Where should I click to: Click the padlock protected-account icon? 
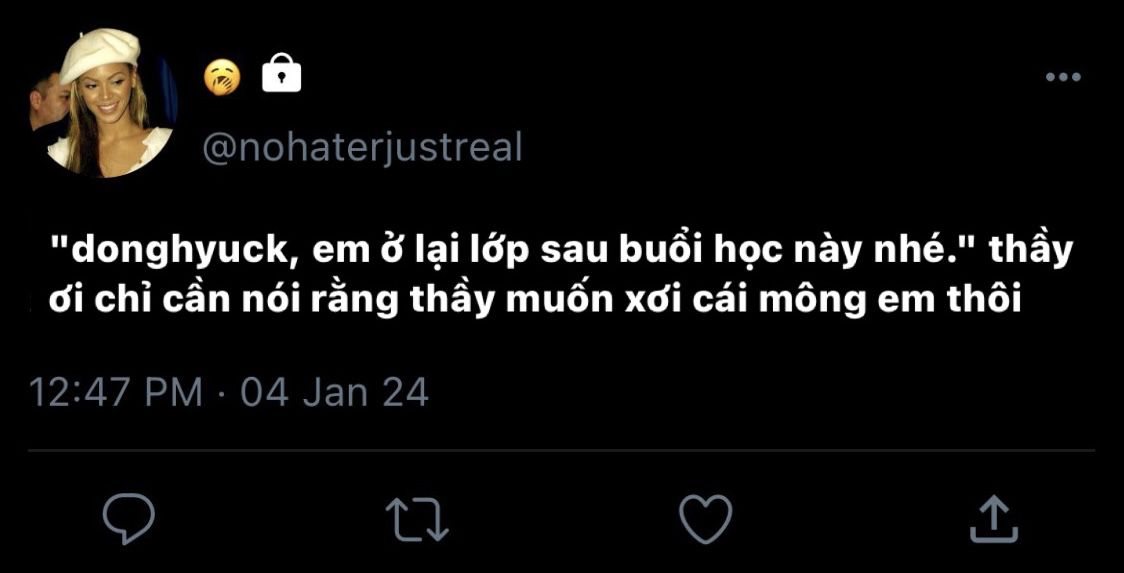tap(282, 73)
